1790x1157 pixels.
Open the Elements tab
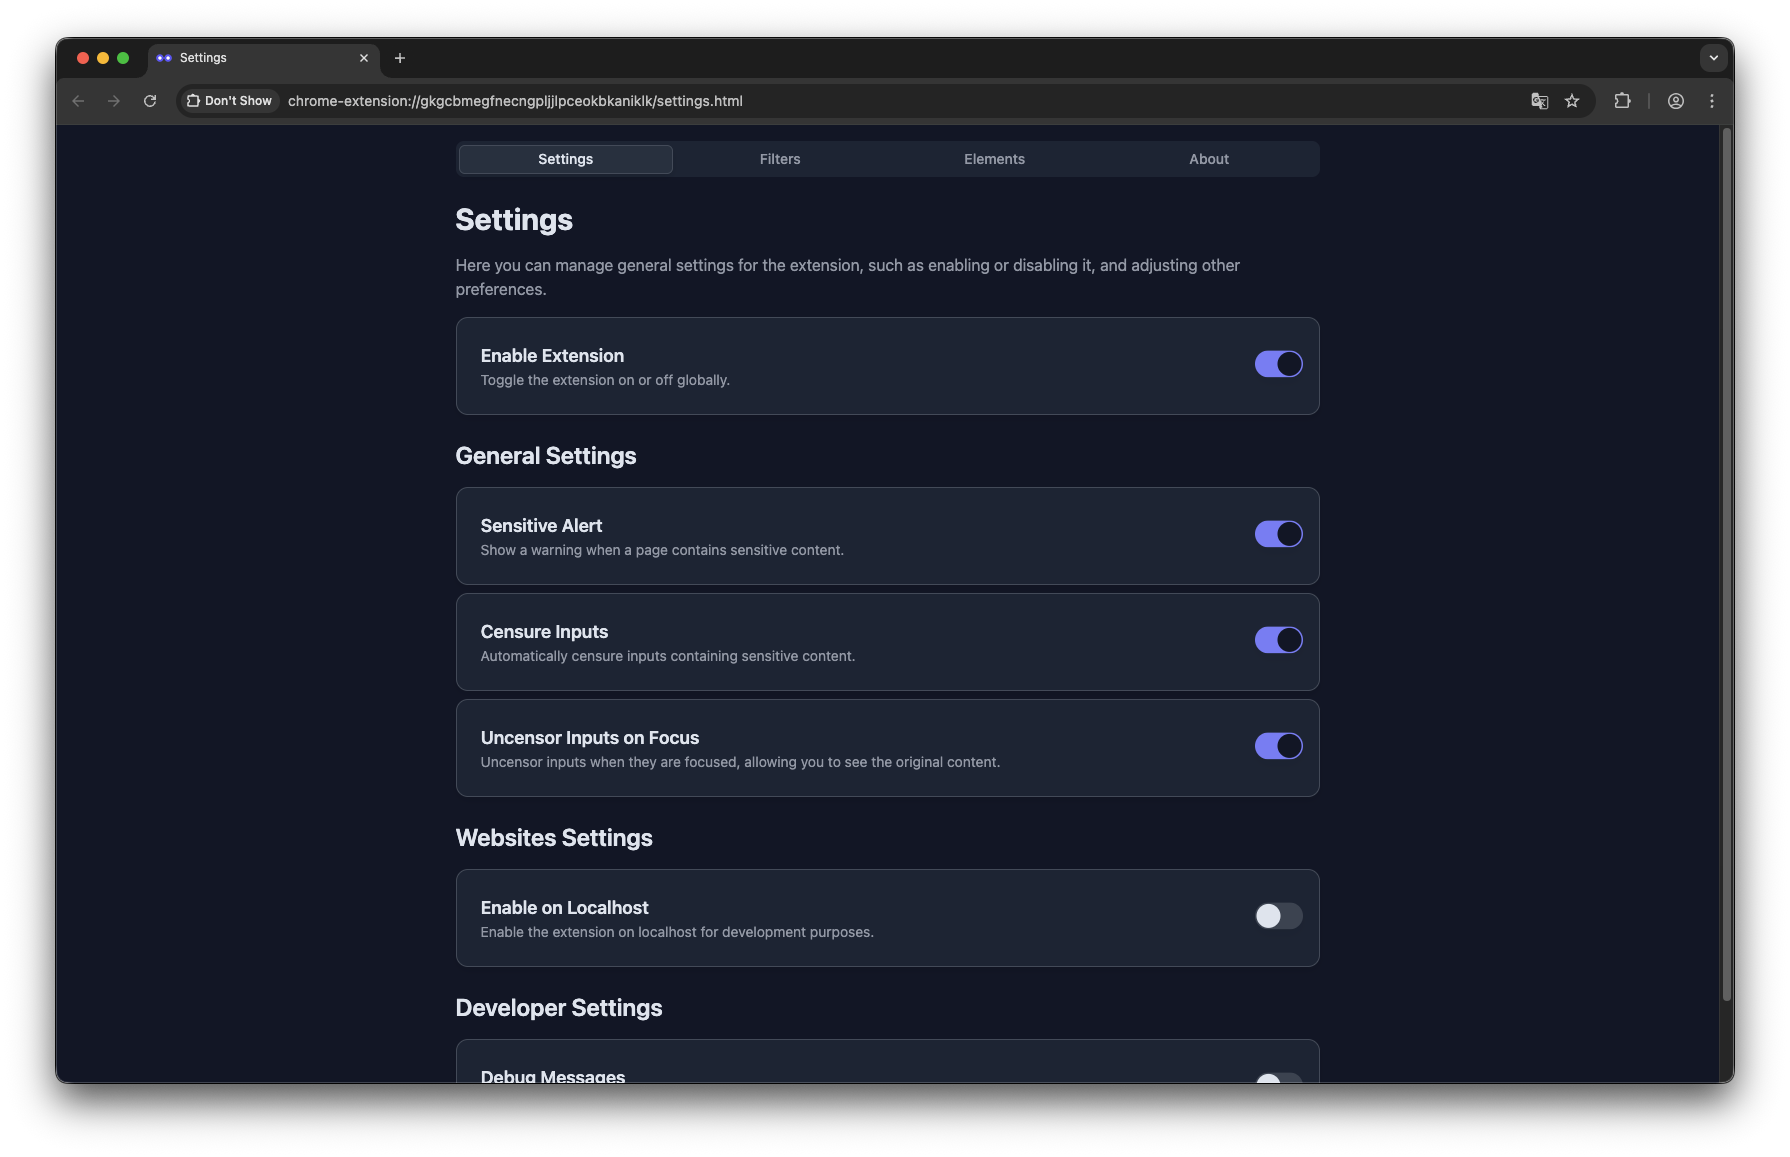pyautogui.click(x=994, y=159)
